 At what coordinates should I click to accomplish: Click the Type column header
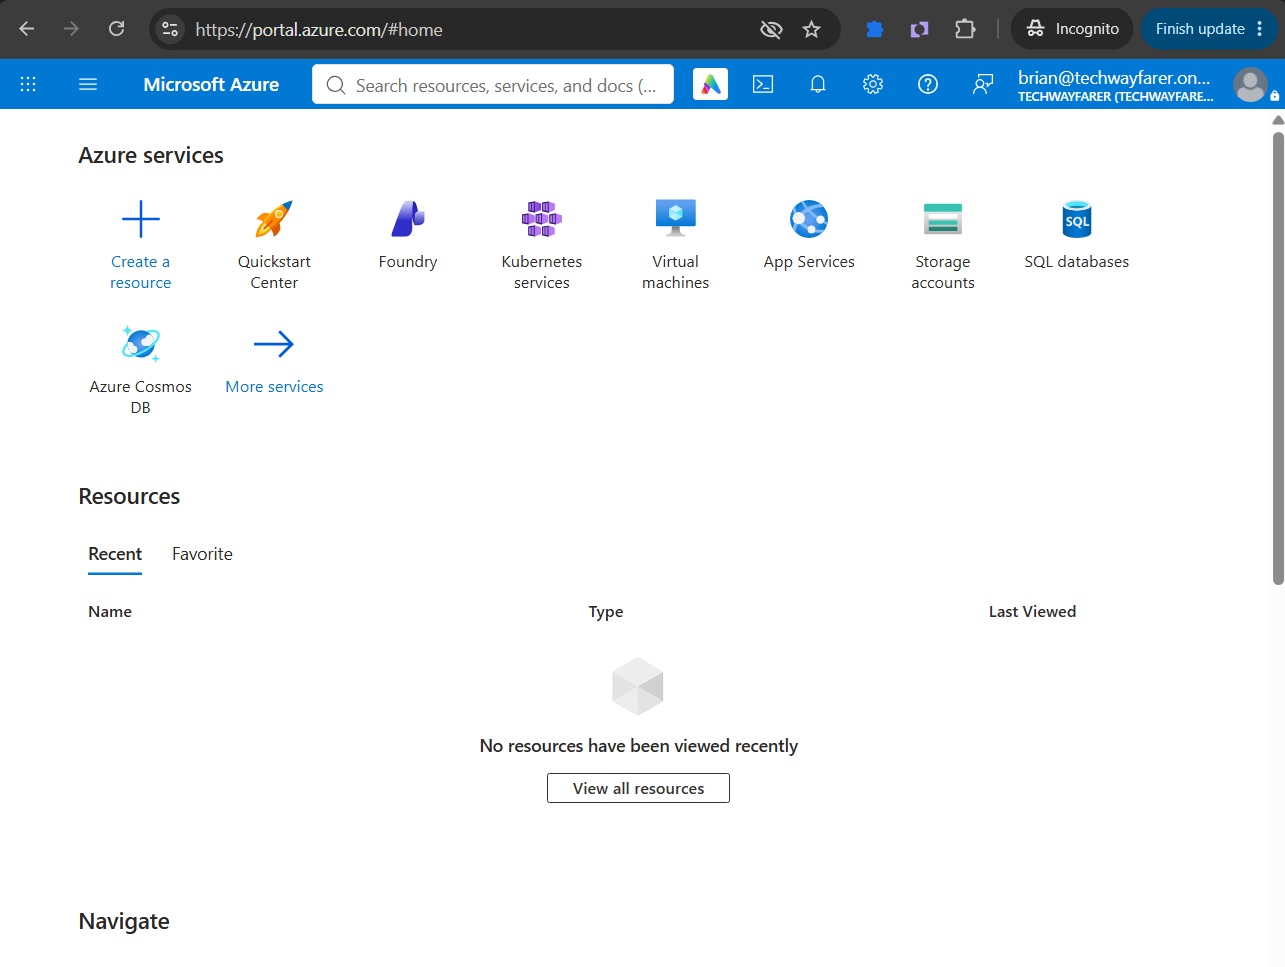(x=606, y=612)
